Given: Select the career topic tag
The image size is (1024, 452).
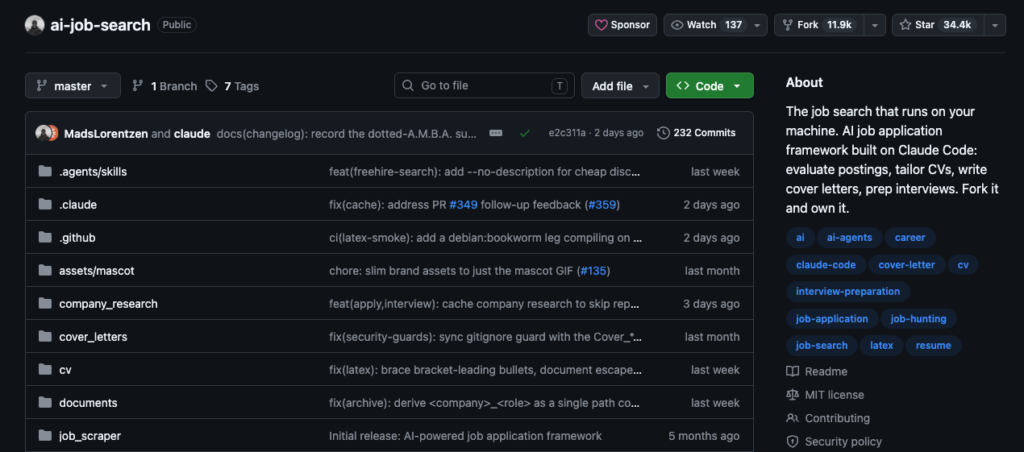Looking at the screenshot, I should pos(910,238).
